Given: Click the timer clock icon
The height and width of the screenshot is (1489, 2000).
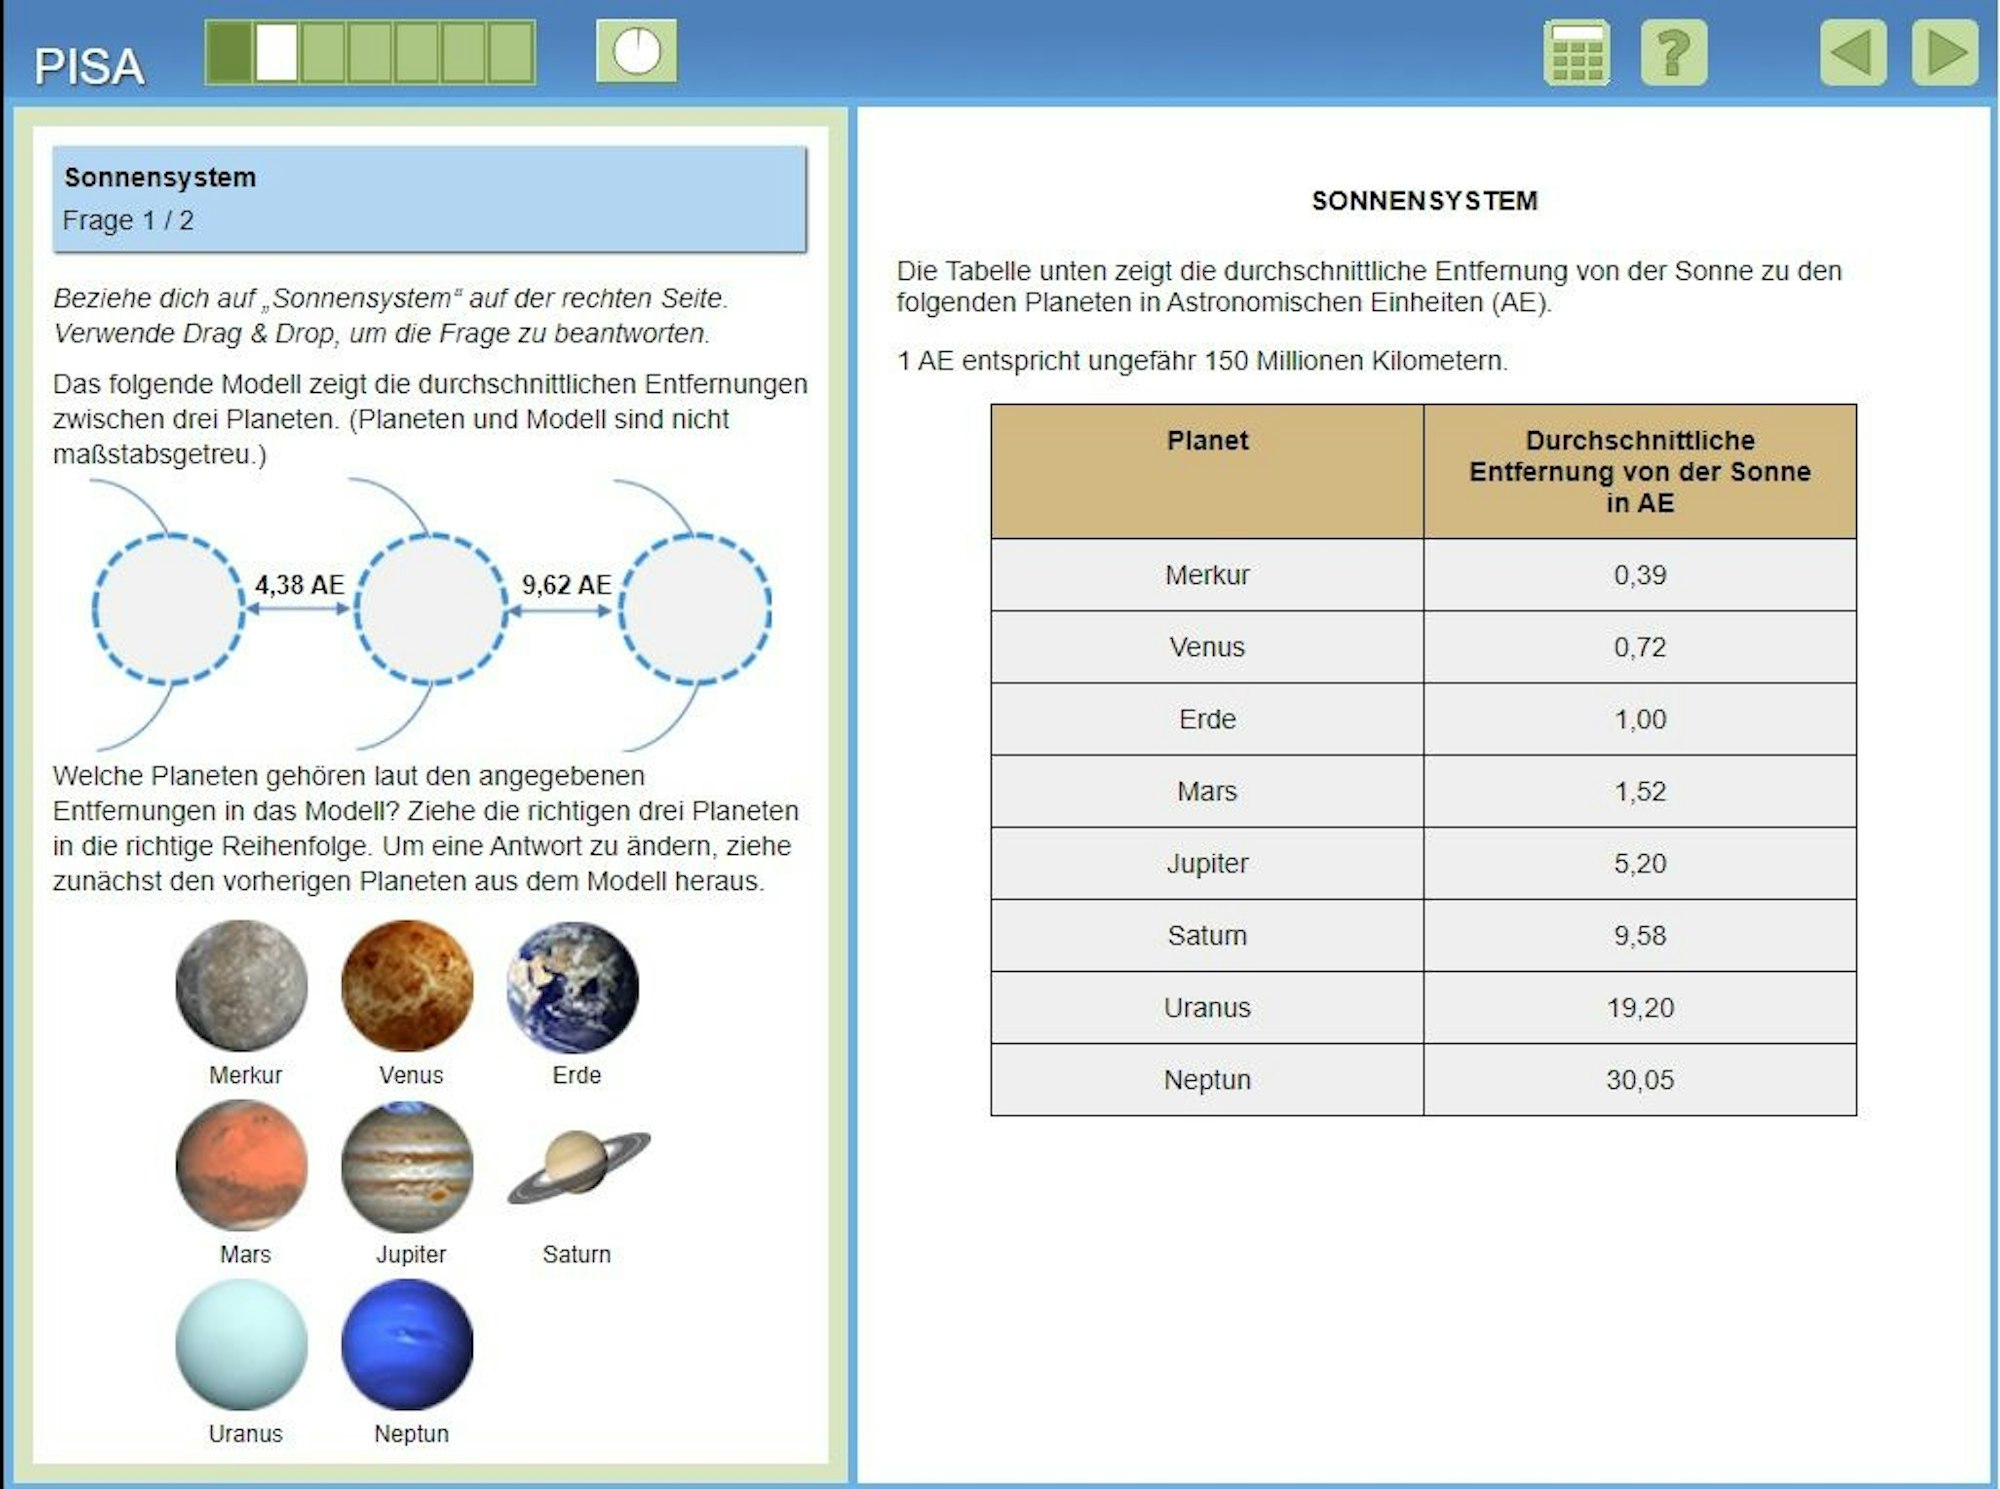Looking at the screenshot, I should 636,51.
